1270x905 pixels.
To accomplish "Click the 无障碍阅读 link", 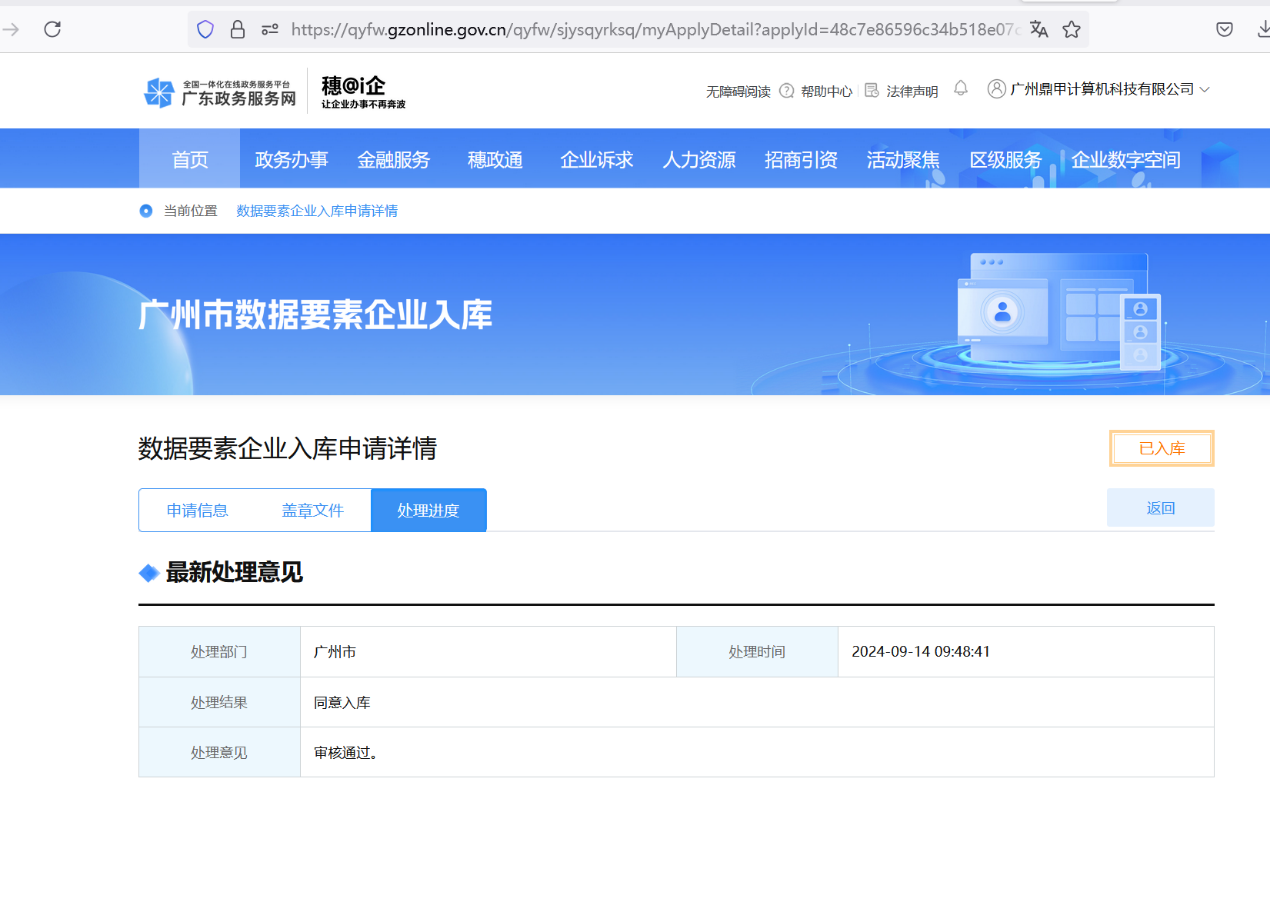I will click(x=738, y=91).
